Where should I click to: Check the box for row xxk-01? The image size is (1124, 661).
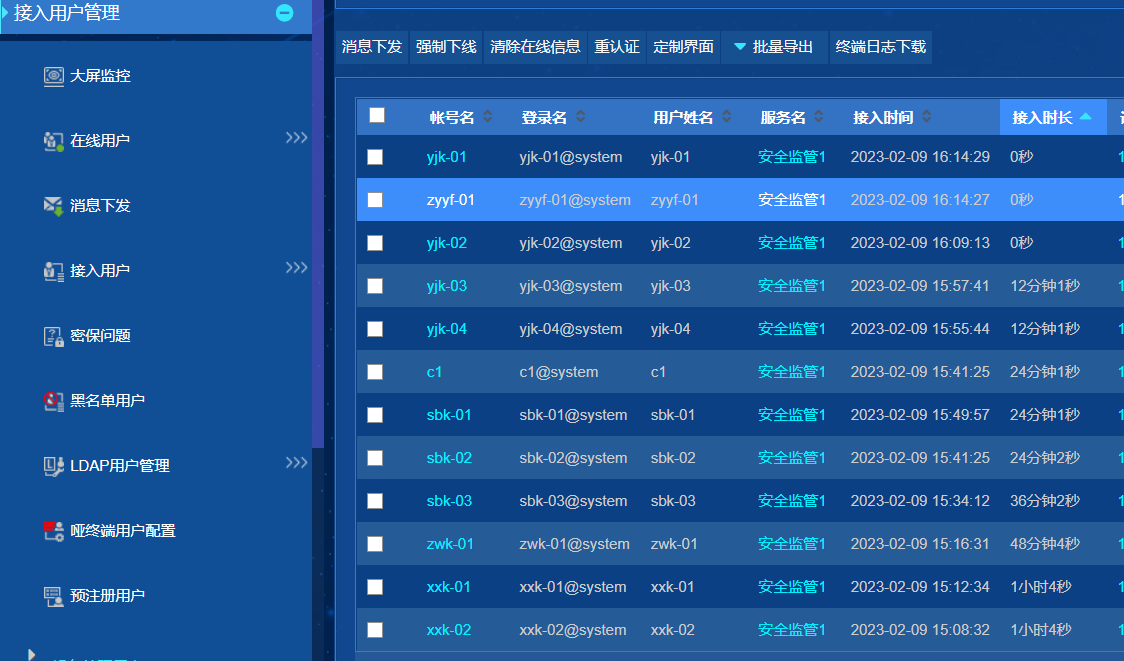[x=375, y=587]
